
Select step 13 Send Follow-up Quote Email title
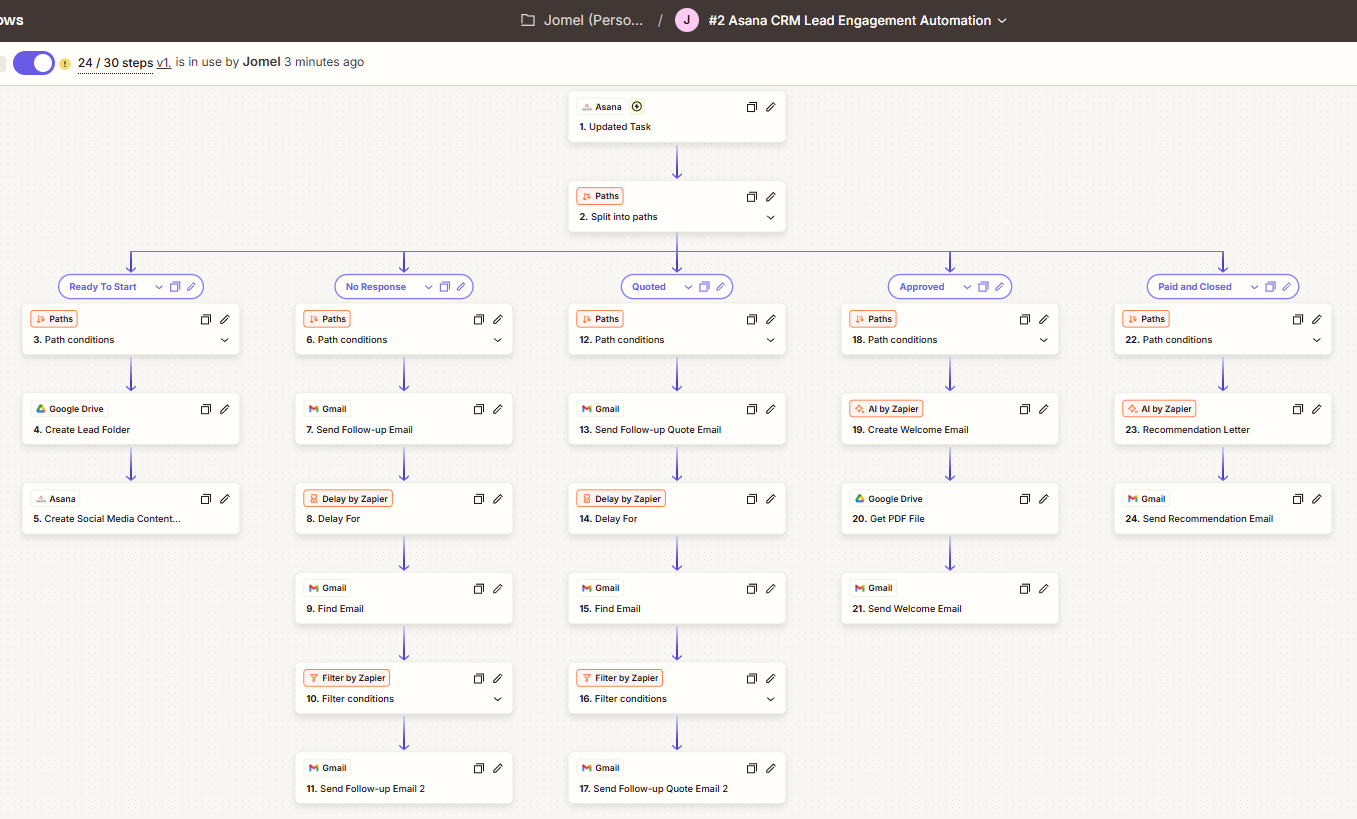(x=650, y=430)
